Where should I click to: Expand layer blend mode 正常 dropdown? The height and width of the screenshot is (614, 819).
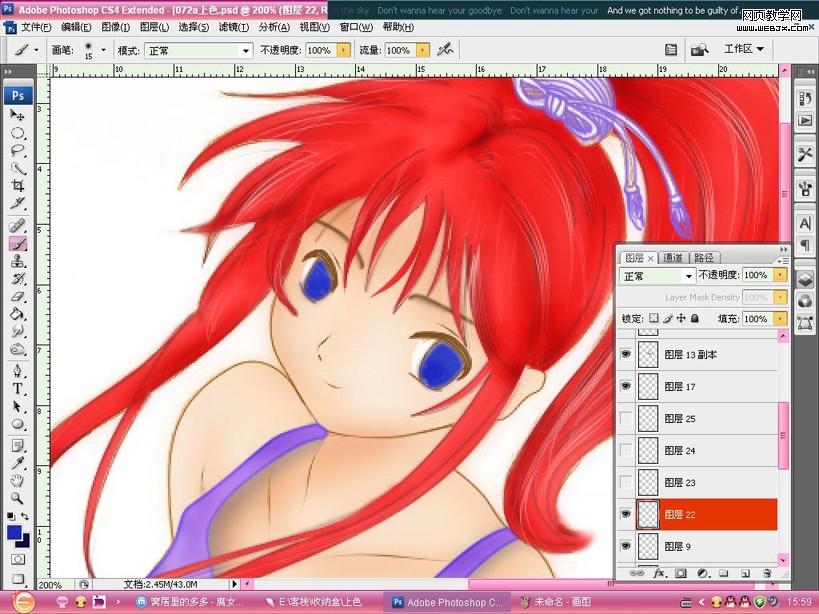[657, 275]
